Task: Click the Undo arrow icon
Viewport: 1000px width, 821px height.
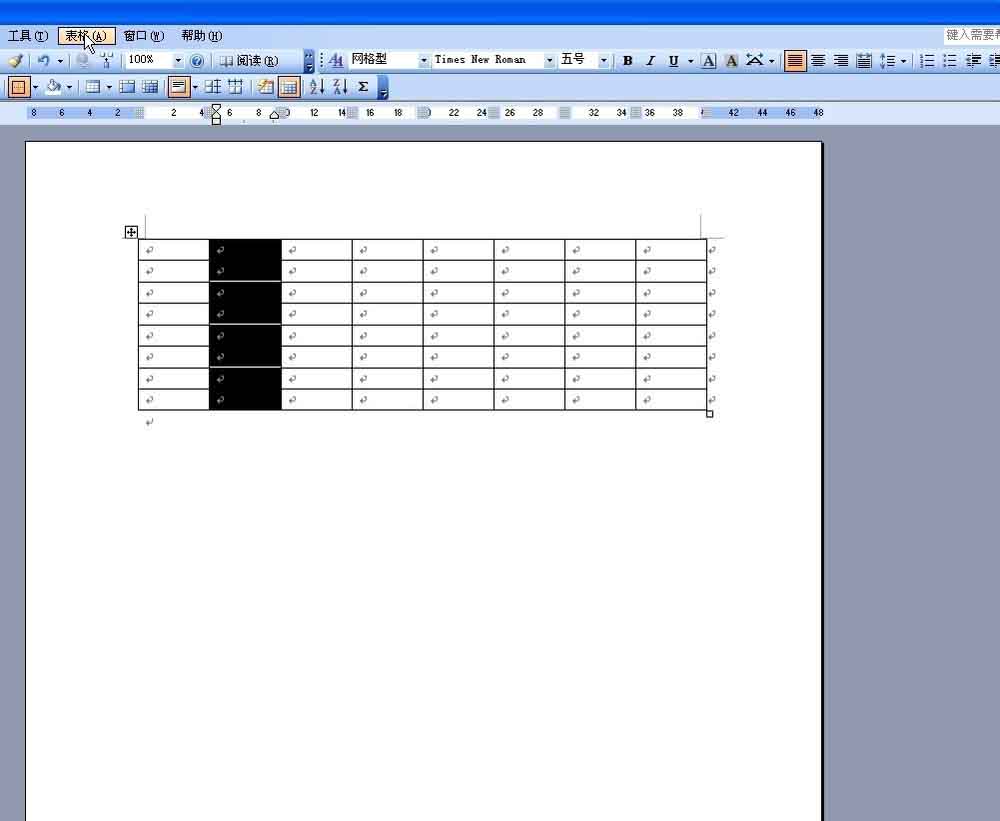Action: pyautogui.click(x=43, y=61)
